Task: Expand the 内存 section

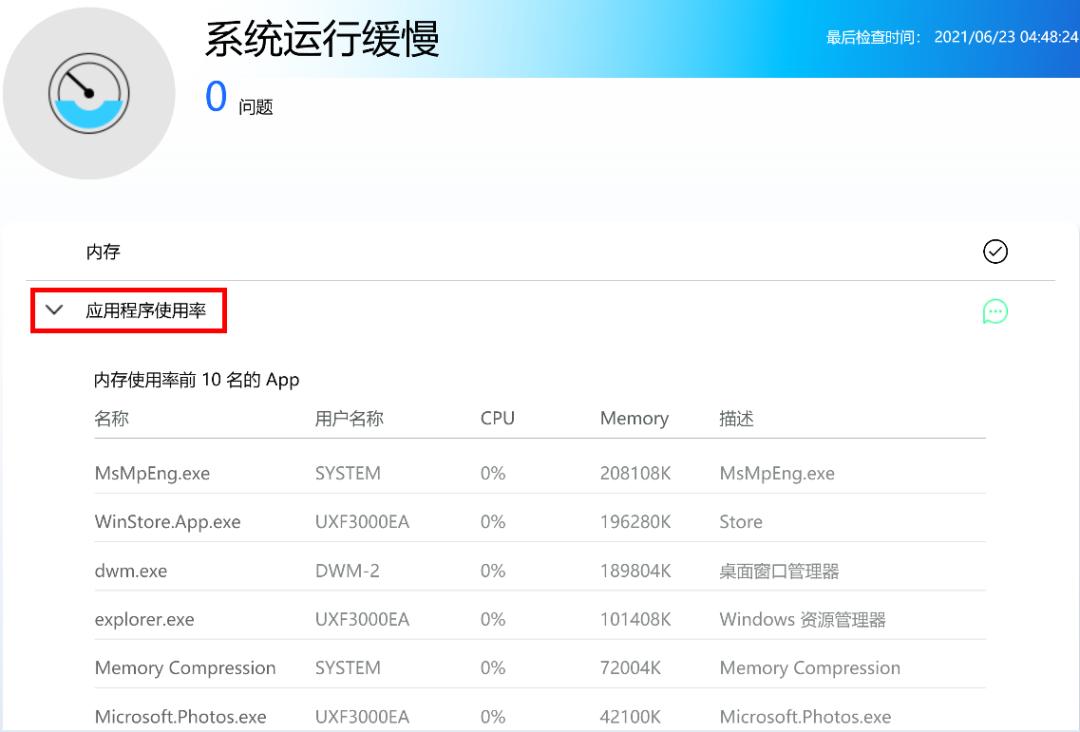Action: tap(101, 251)
